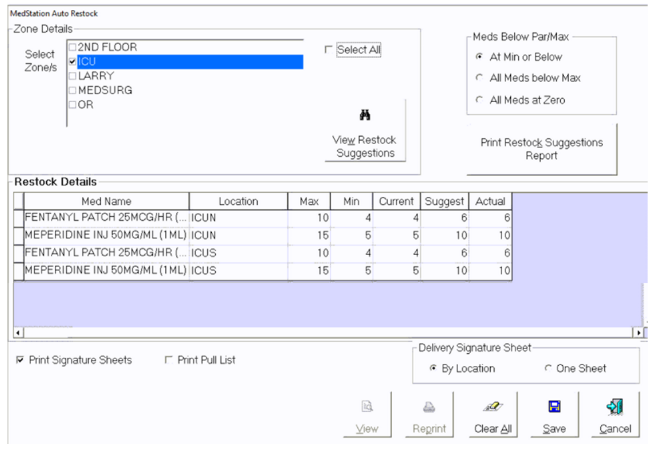Enable the Print Pull List checkbox
Screen dimensions: 655x452
[x=168, y=360]
